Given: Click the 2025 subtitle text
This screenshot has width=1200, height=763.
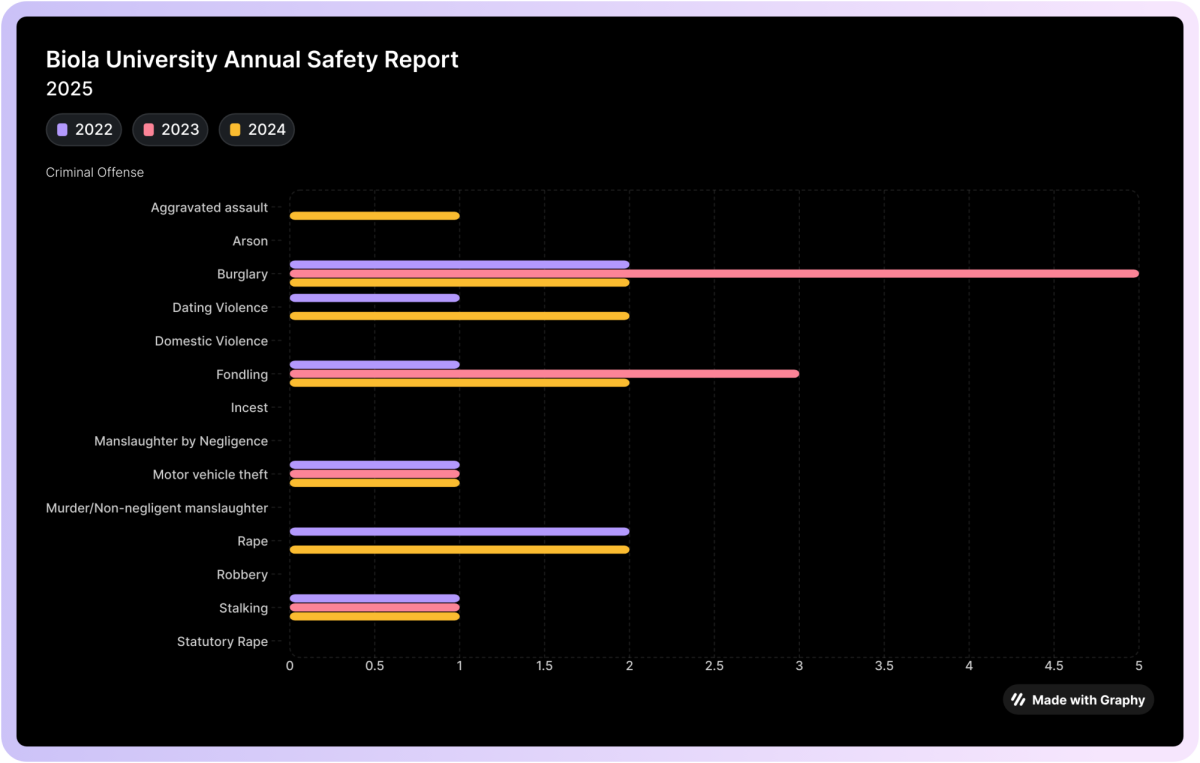Looking at the screenshot, I should pos(69,88).
